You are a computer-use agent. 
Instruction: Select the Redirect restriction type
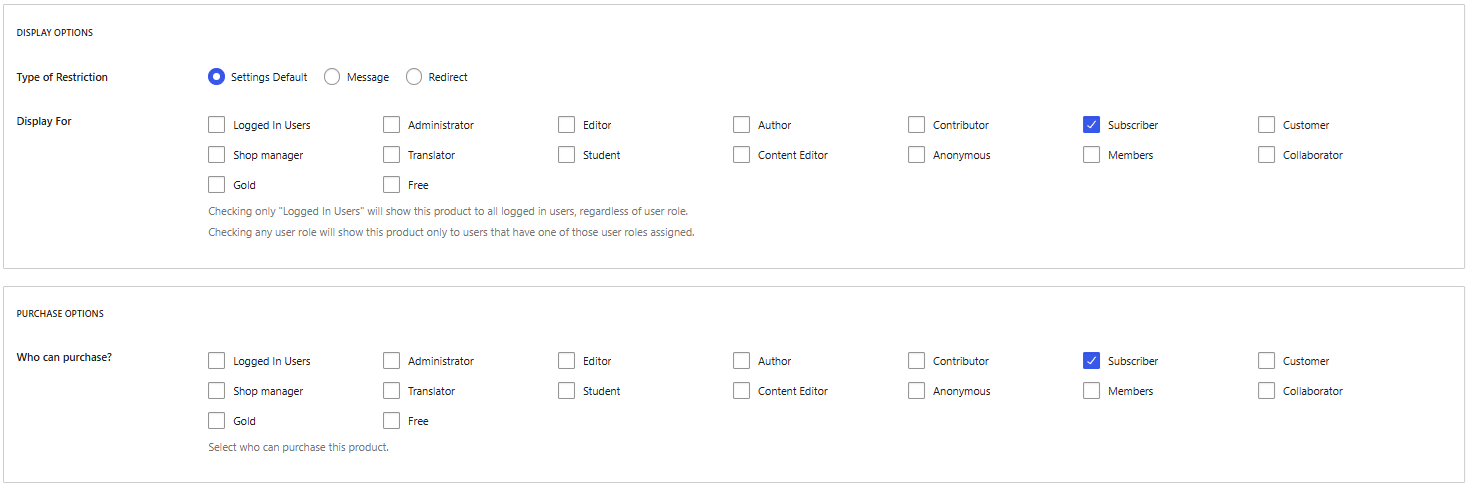point(414,77)
